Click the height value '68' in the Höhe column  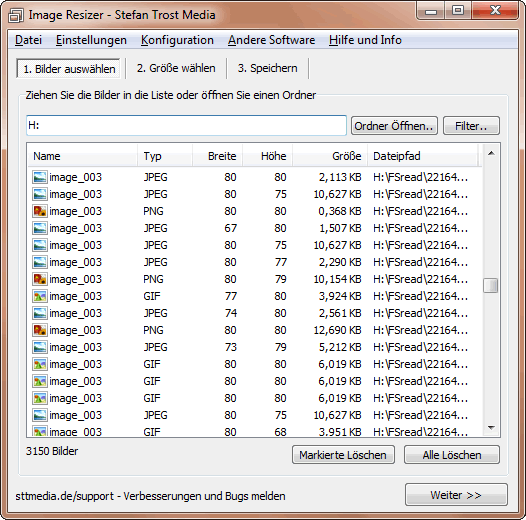(280, 432)
